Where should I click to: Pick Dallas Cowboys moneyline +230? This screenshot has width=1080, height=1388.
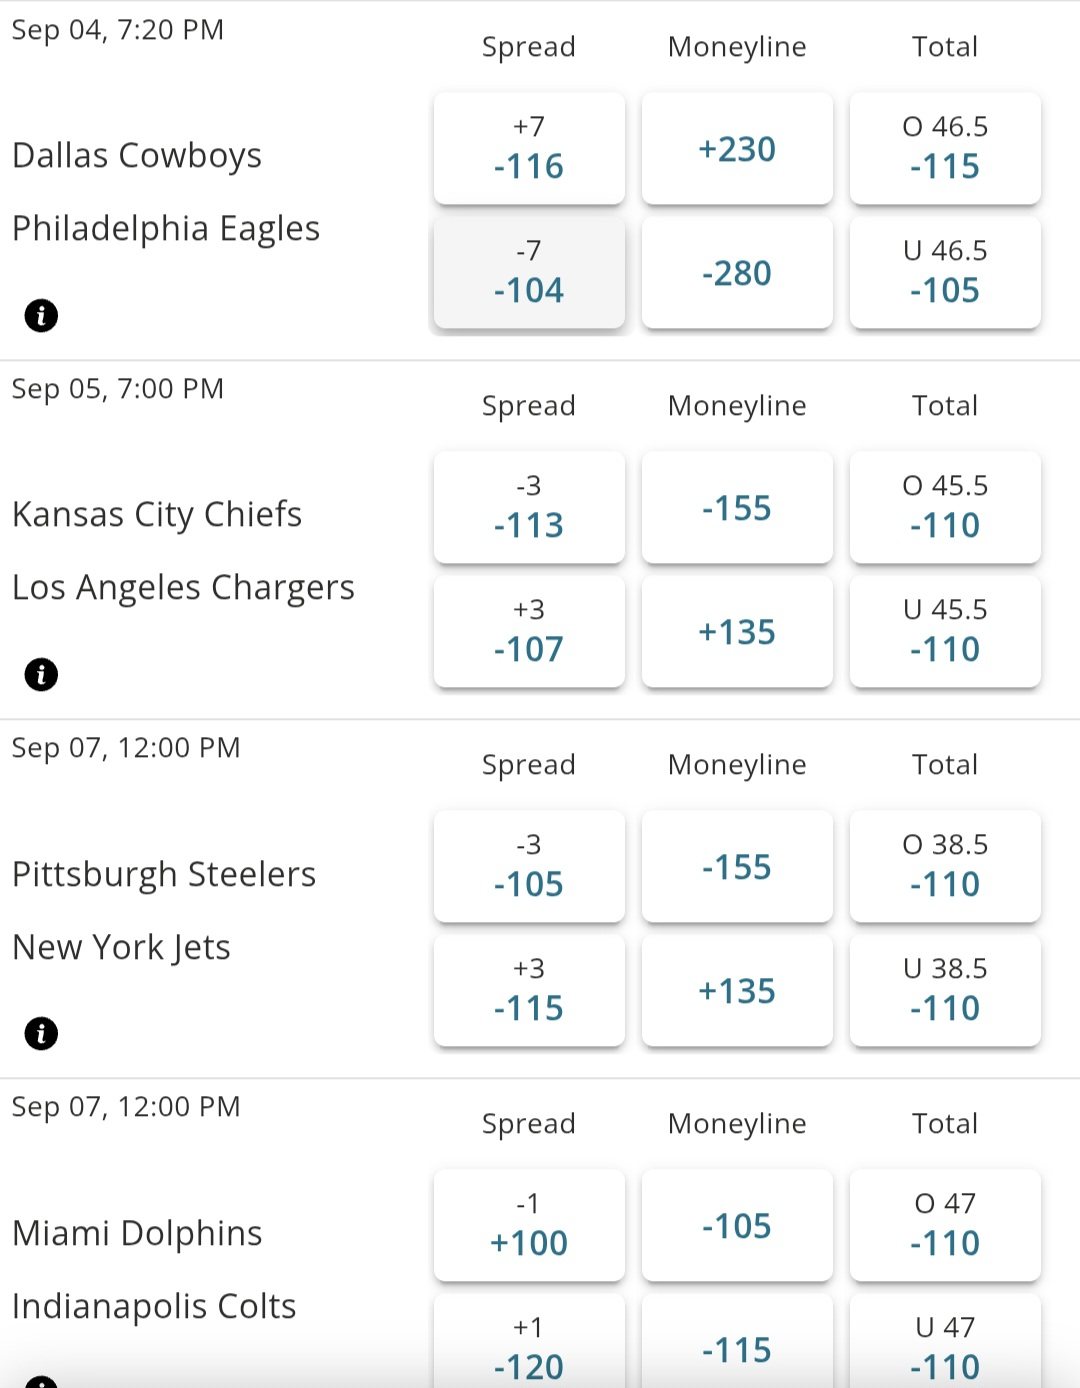coord(737,148)
